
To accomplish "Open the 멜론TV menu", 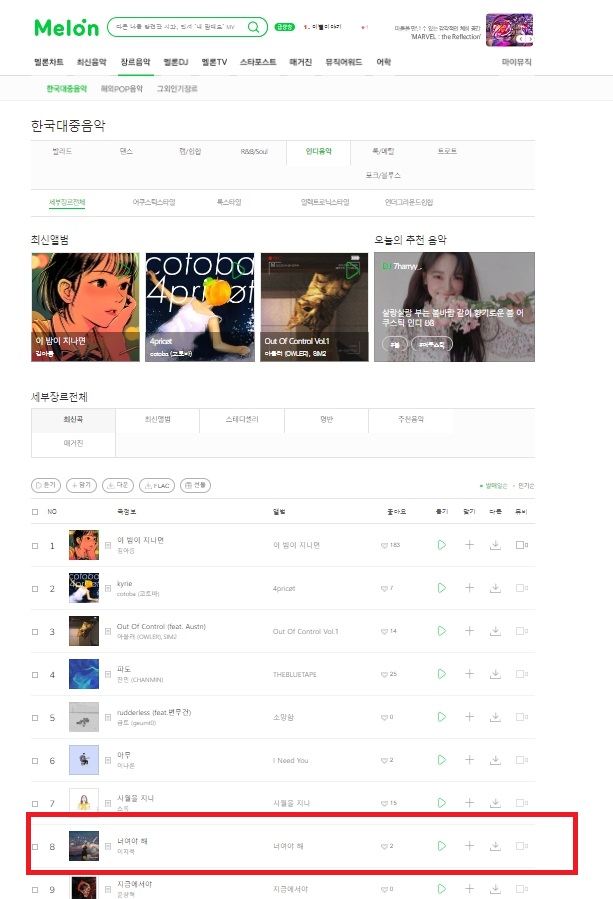I will click(x=214, y=62).
